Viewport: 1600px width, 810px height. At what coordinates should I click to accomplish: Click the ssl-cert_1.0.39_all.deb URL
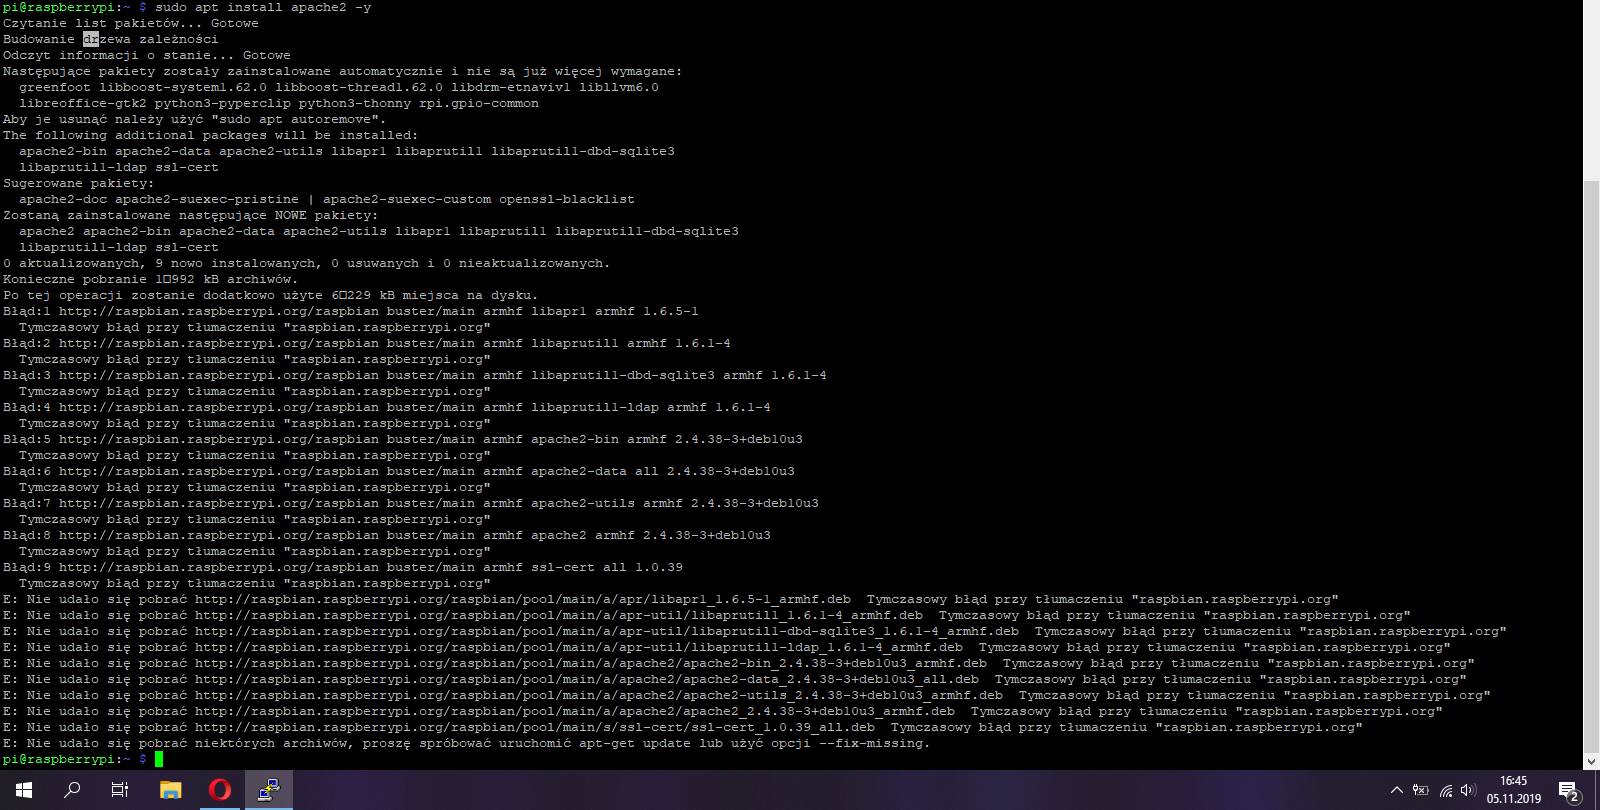click(x=535, y=727)
